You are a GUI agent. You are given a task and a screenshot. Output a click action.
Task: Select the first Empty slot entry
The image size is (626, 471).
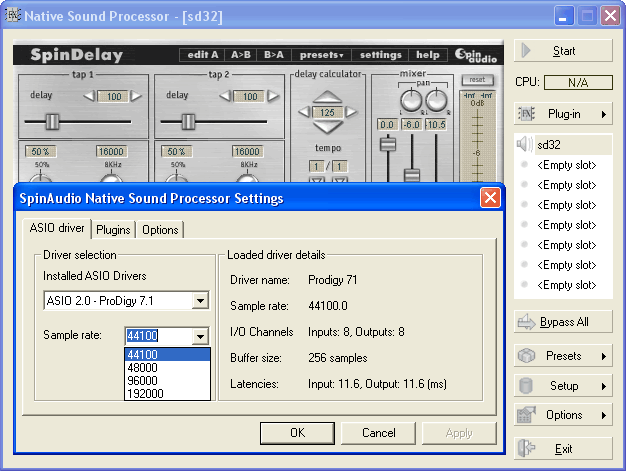click(567, 165)
